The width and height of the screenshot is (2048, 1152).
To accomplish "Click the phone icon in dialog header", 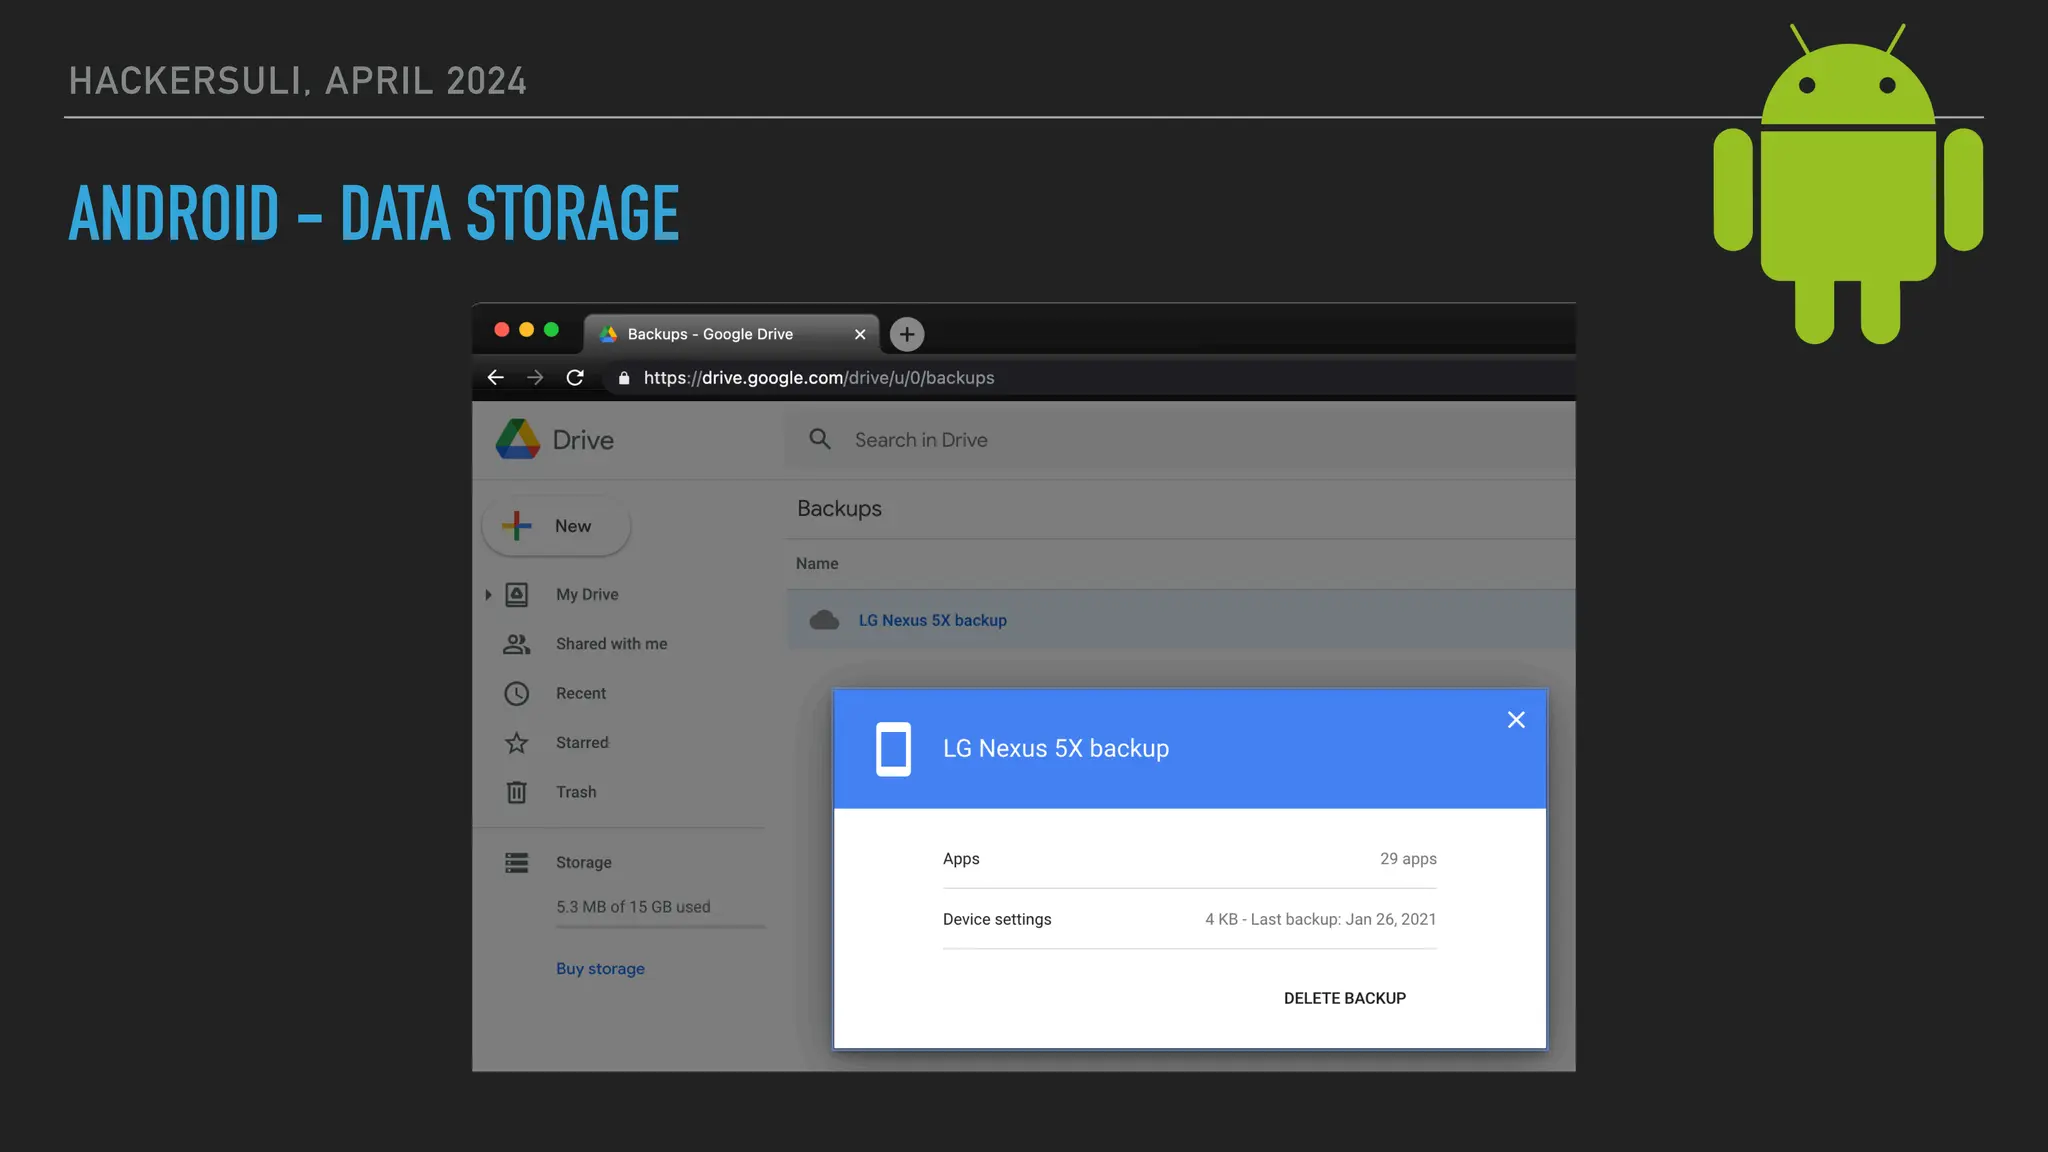I will click(893, 749).
